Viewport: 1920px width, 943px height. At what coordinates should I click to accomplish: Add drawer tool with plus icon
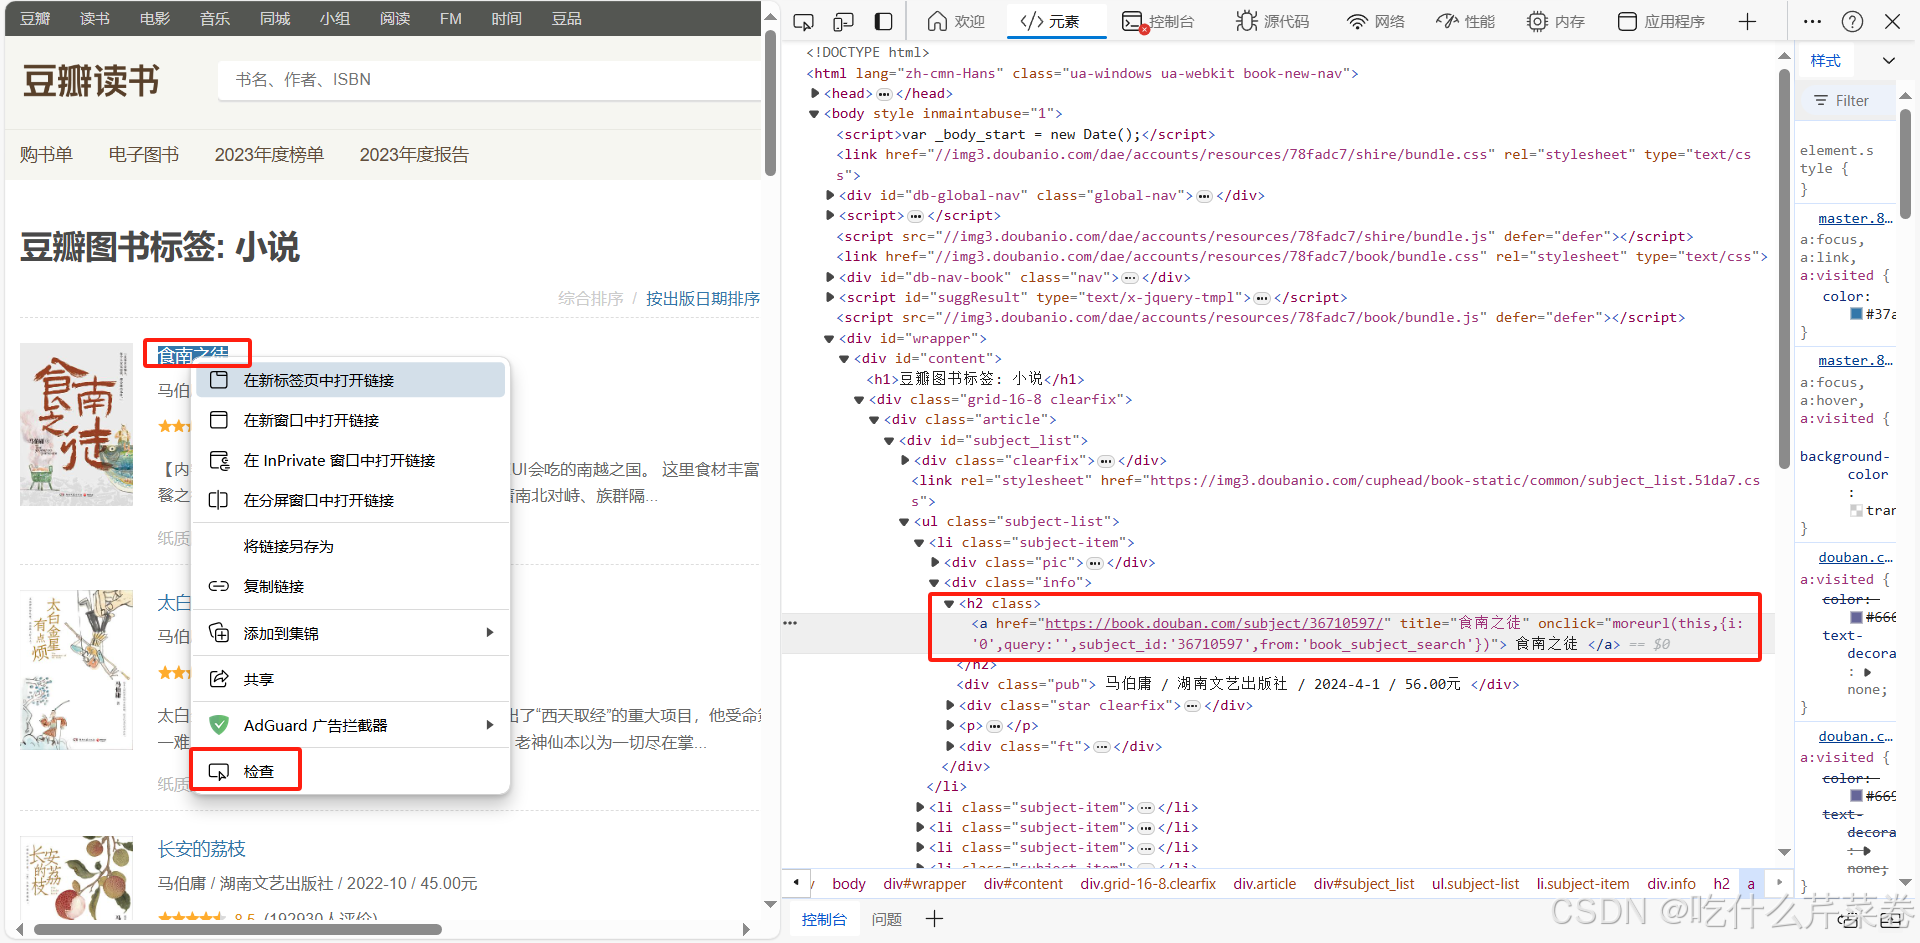point(934,918)
